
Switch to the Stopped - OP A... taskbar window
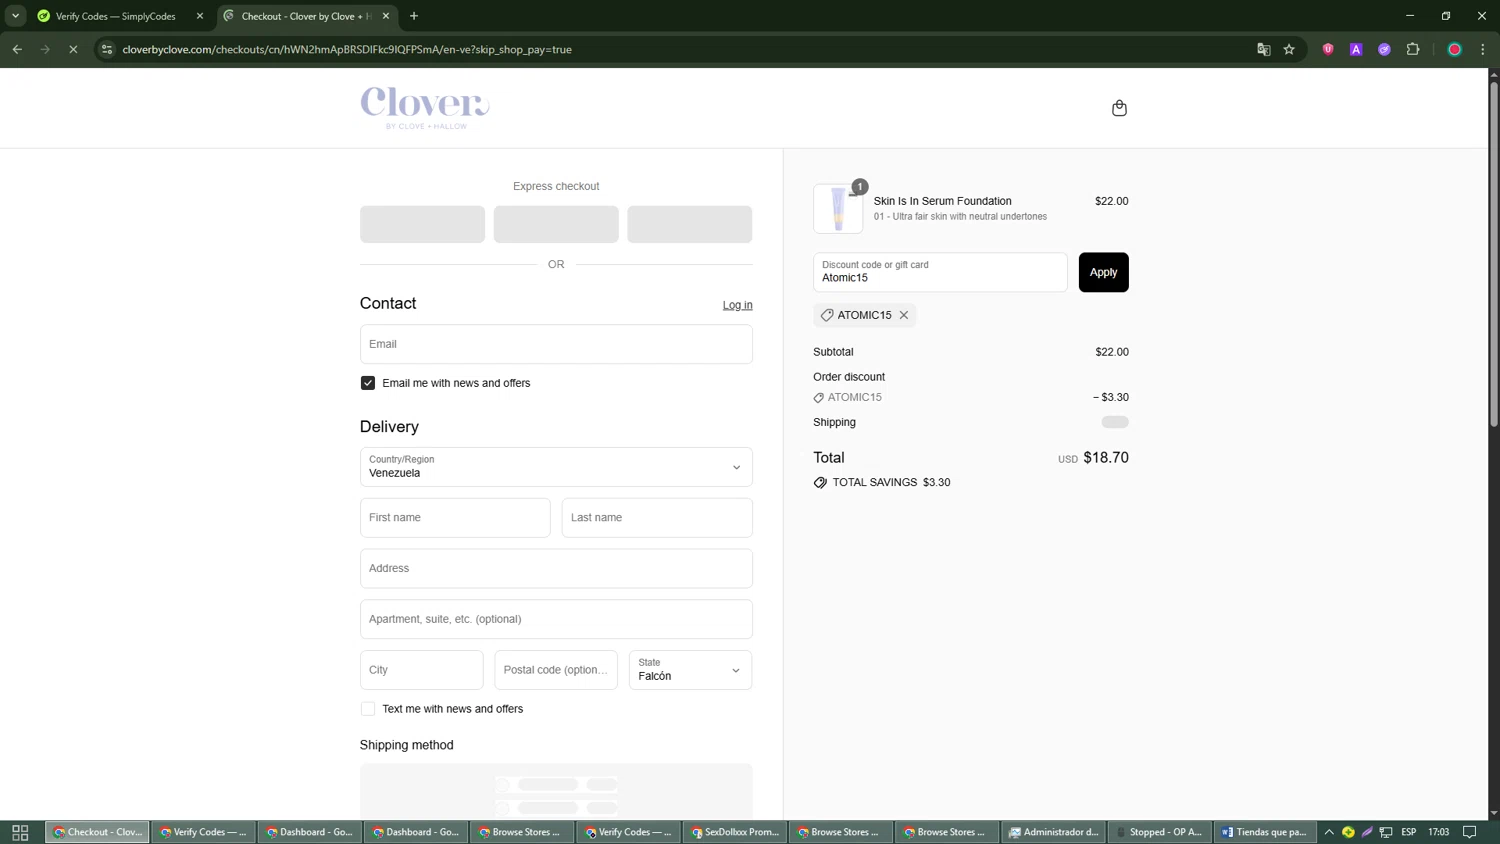1160,832
